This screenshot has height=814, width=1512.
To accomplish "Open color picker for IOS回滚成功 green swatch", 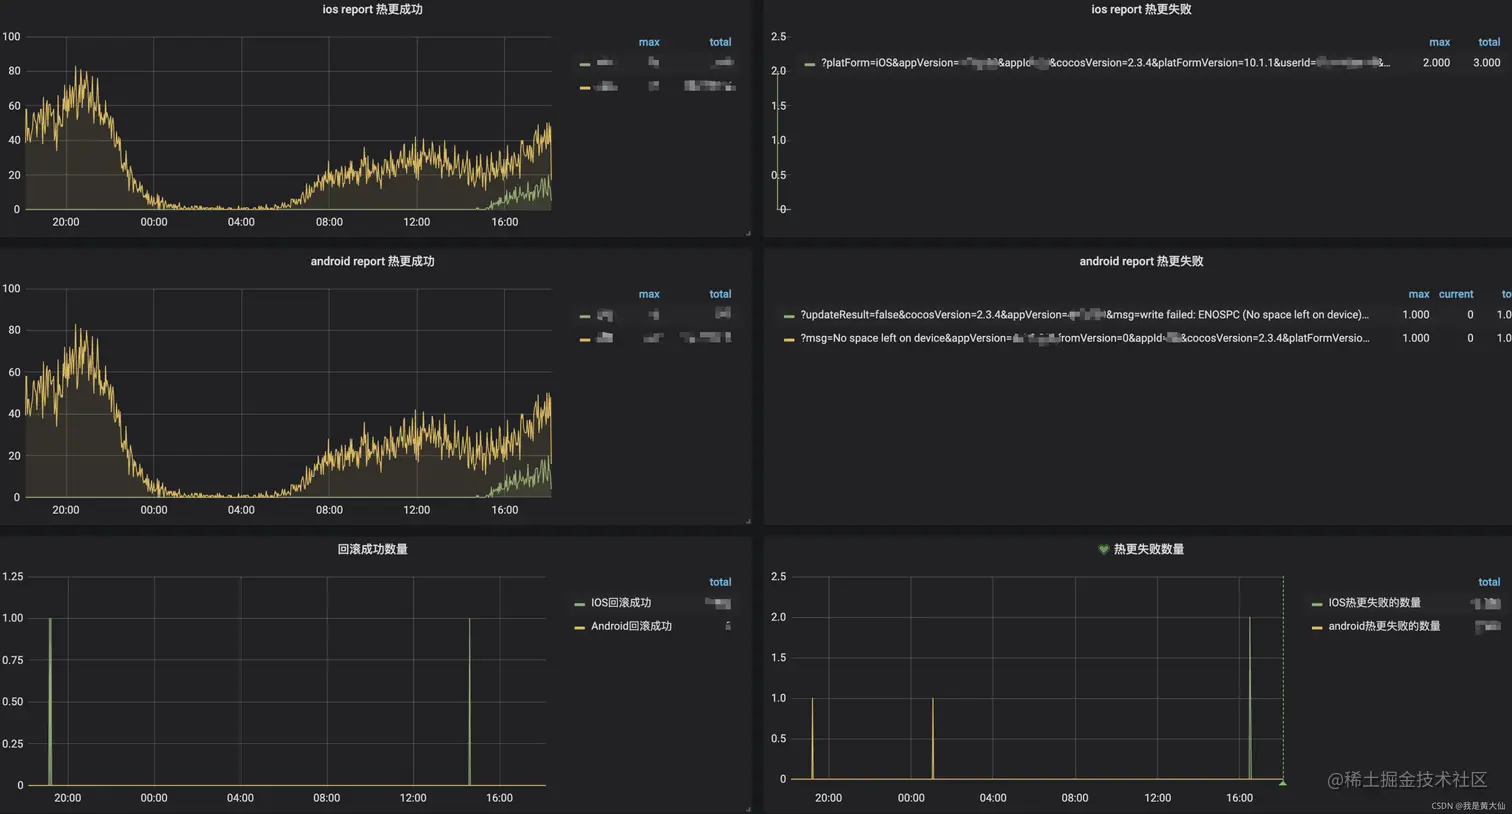I will tap(579, 604).
